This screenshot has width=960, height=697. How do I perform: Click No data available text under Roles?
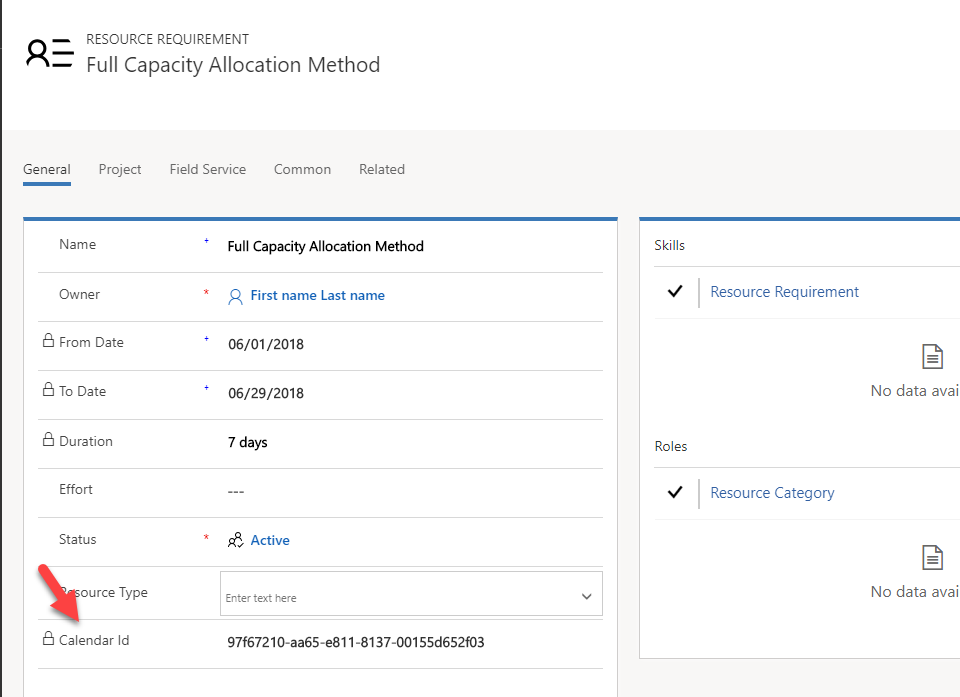[915, 592]
